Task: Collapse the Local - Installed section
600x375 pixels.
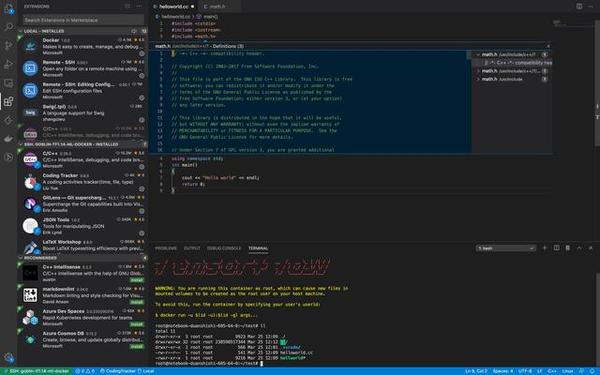Action: click(x=21, y=31)
